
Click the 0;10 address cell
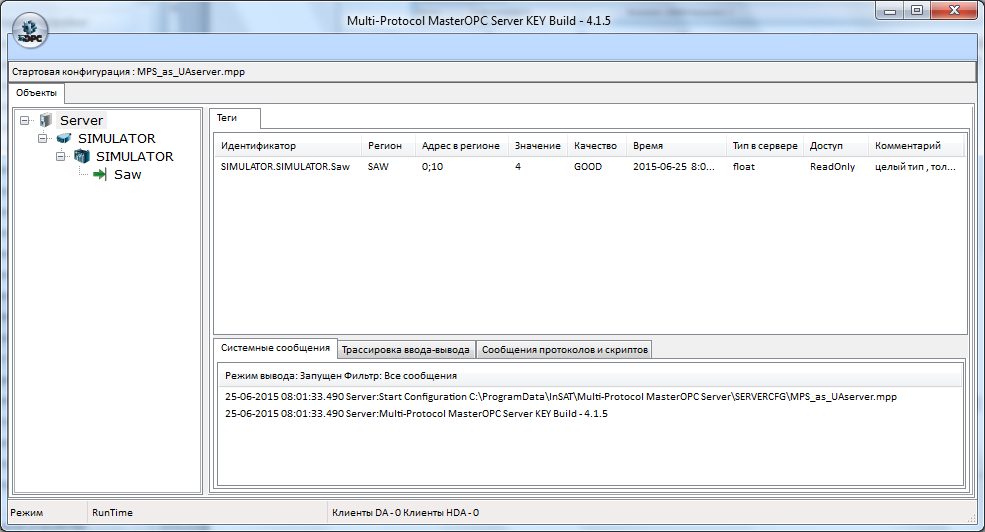pos(432,166)
